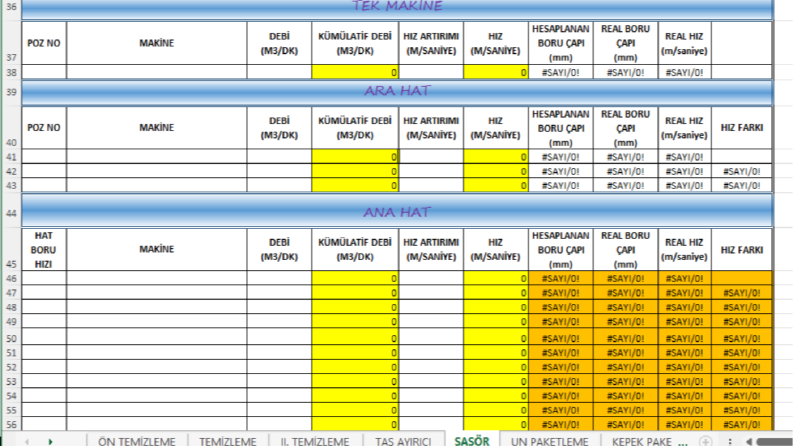The image size is (793, 446).
Task: Switch to the TAŞ AYIRICI sheet tab
Action: pyautogui.click(x=403, y=441)
